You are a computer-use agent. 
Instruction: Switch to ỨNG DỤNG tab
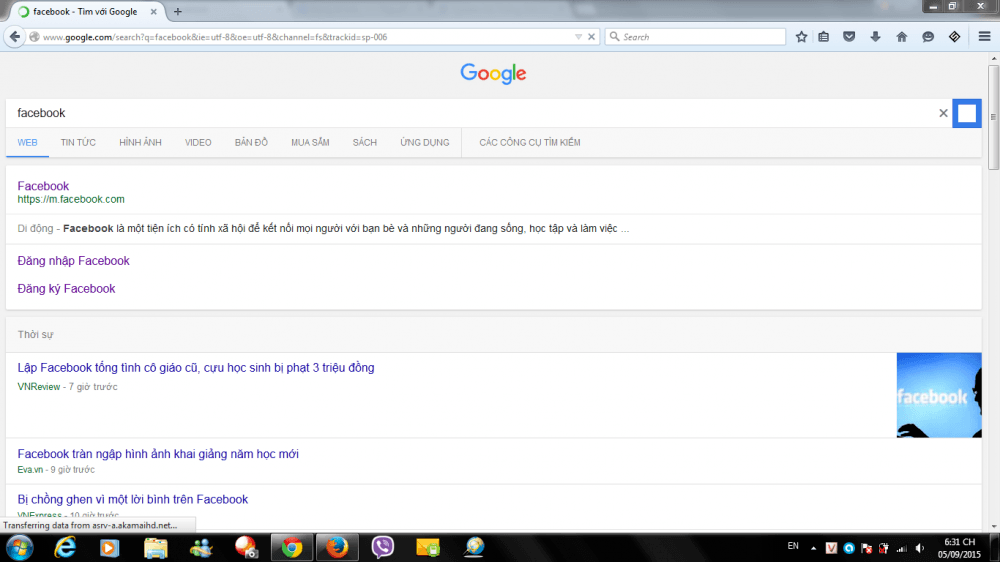(x=425, y=142)
